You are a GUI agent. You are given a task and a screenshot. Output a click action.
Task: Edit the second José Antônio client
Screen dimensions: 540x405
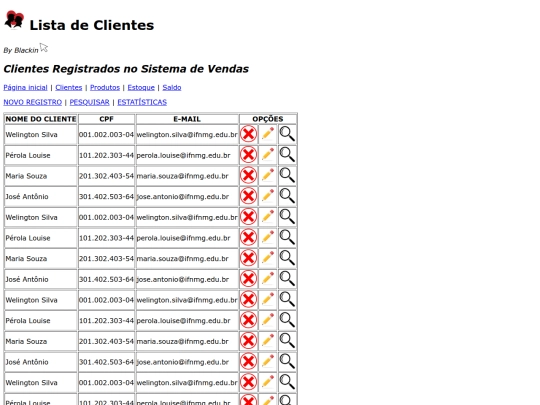268,278
